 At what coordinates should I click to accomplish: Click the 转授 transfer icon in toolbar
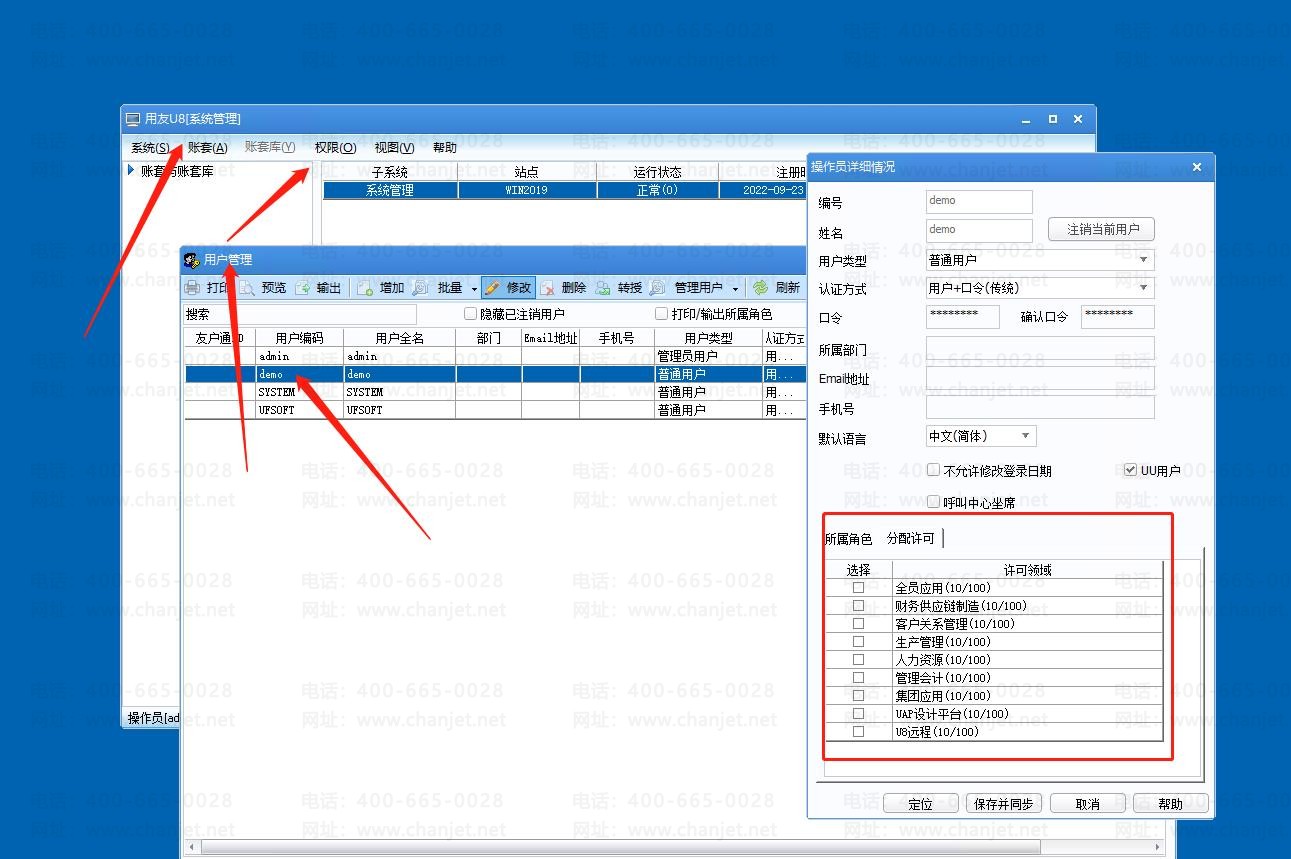coord(603,288)
